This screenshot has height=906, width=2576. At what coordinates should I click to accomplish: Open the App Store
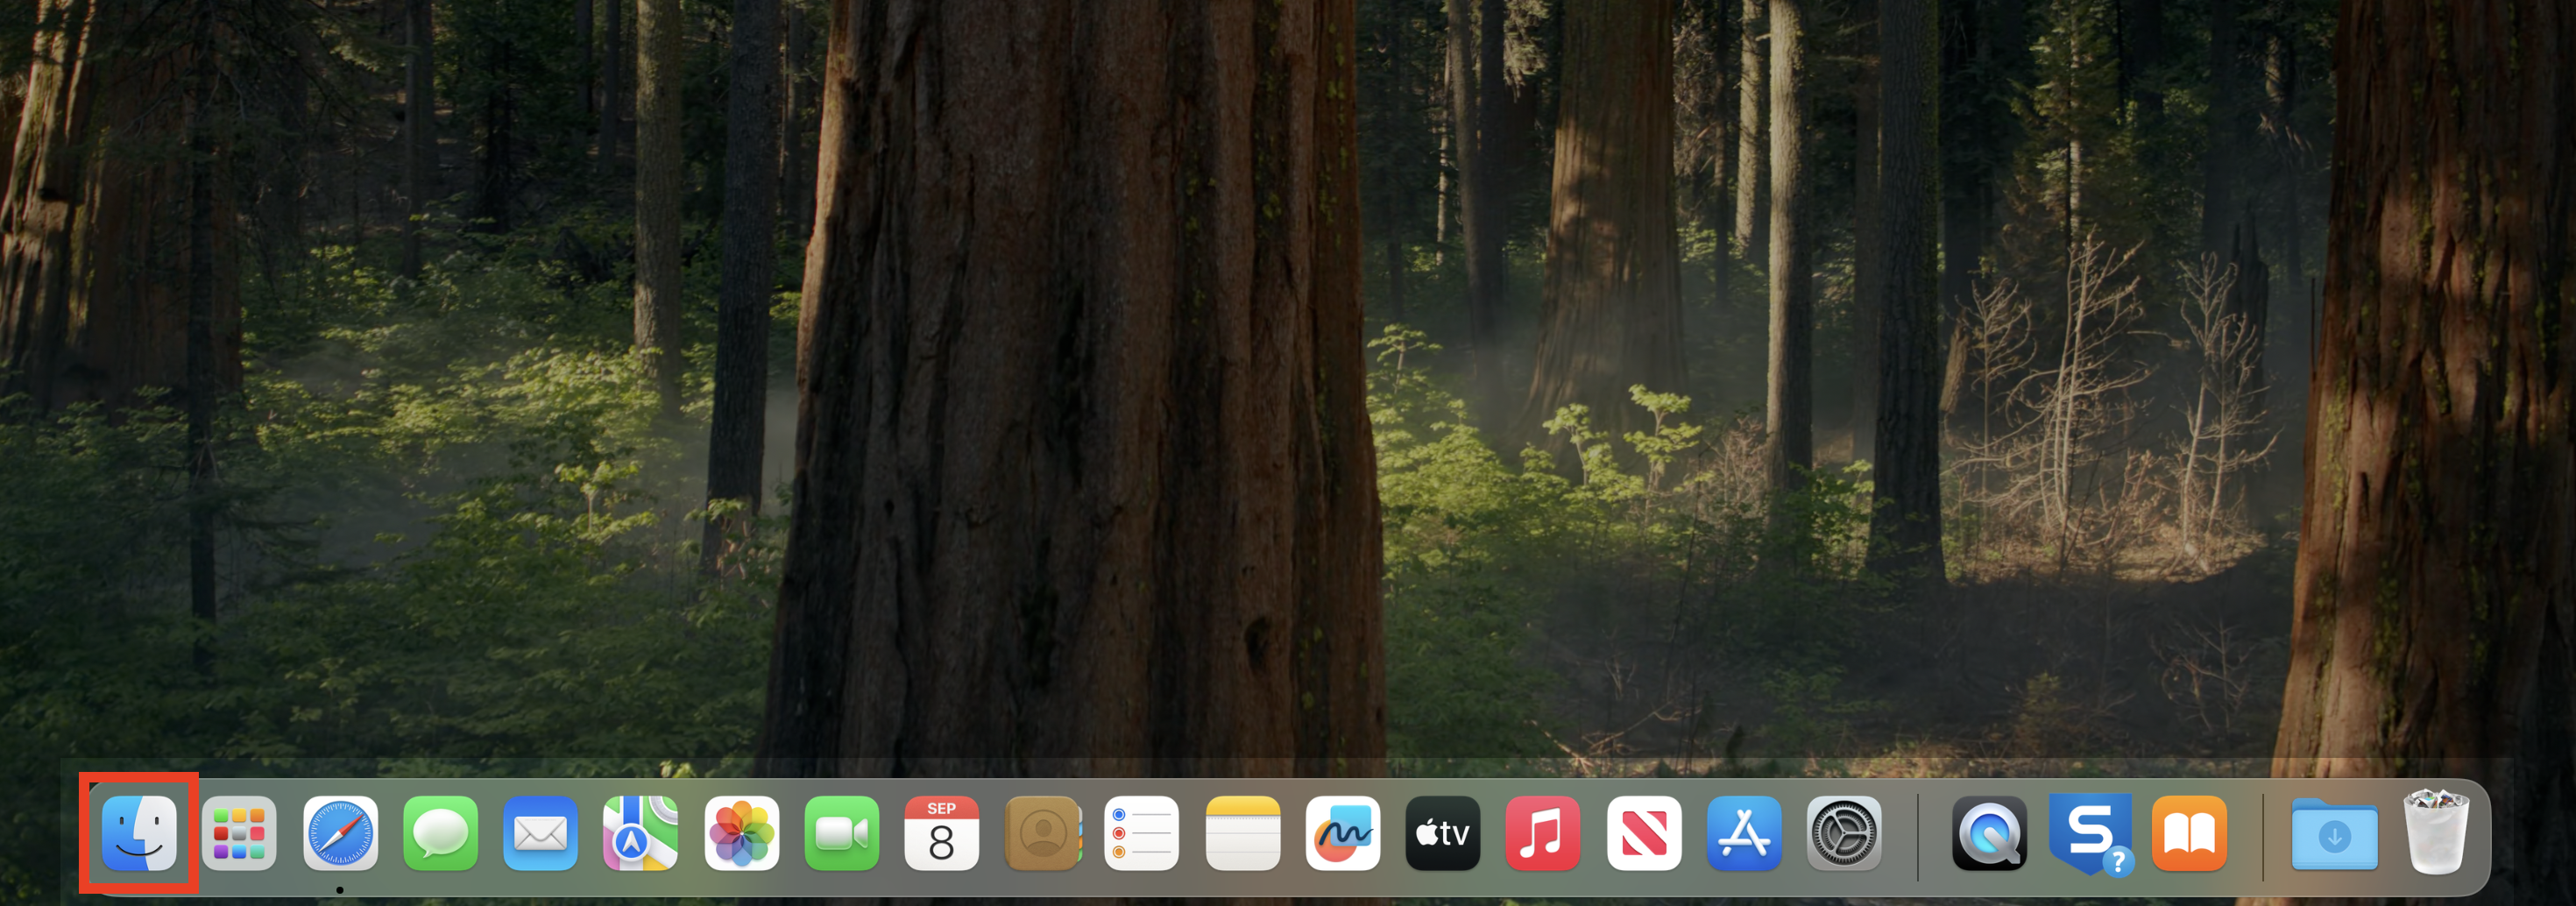(1744, 833)
